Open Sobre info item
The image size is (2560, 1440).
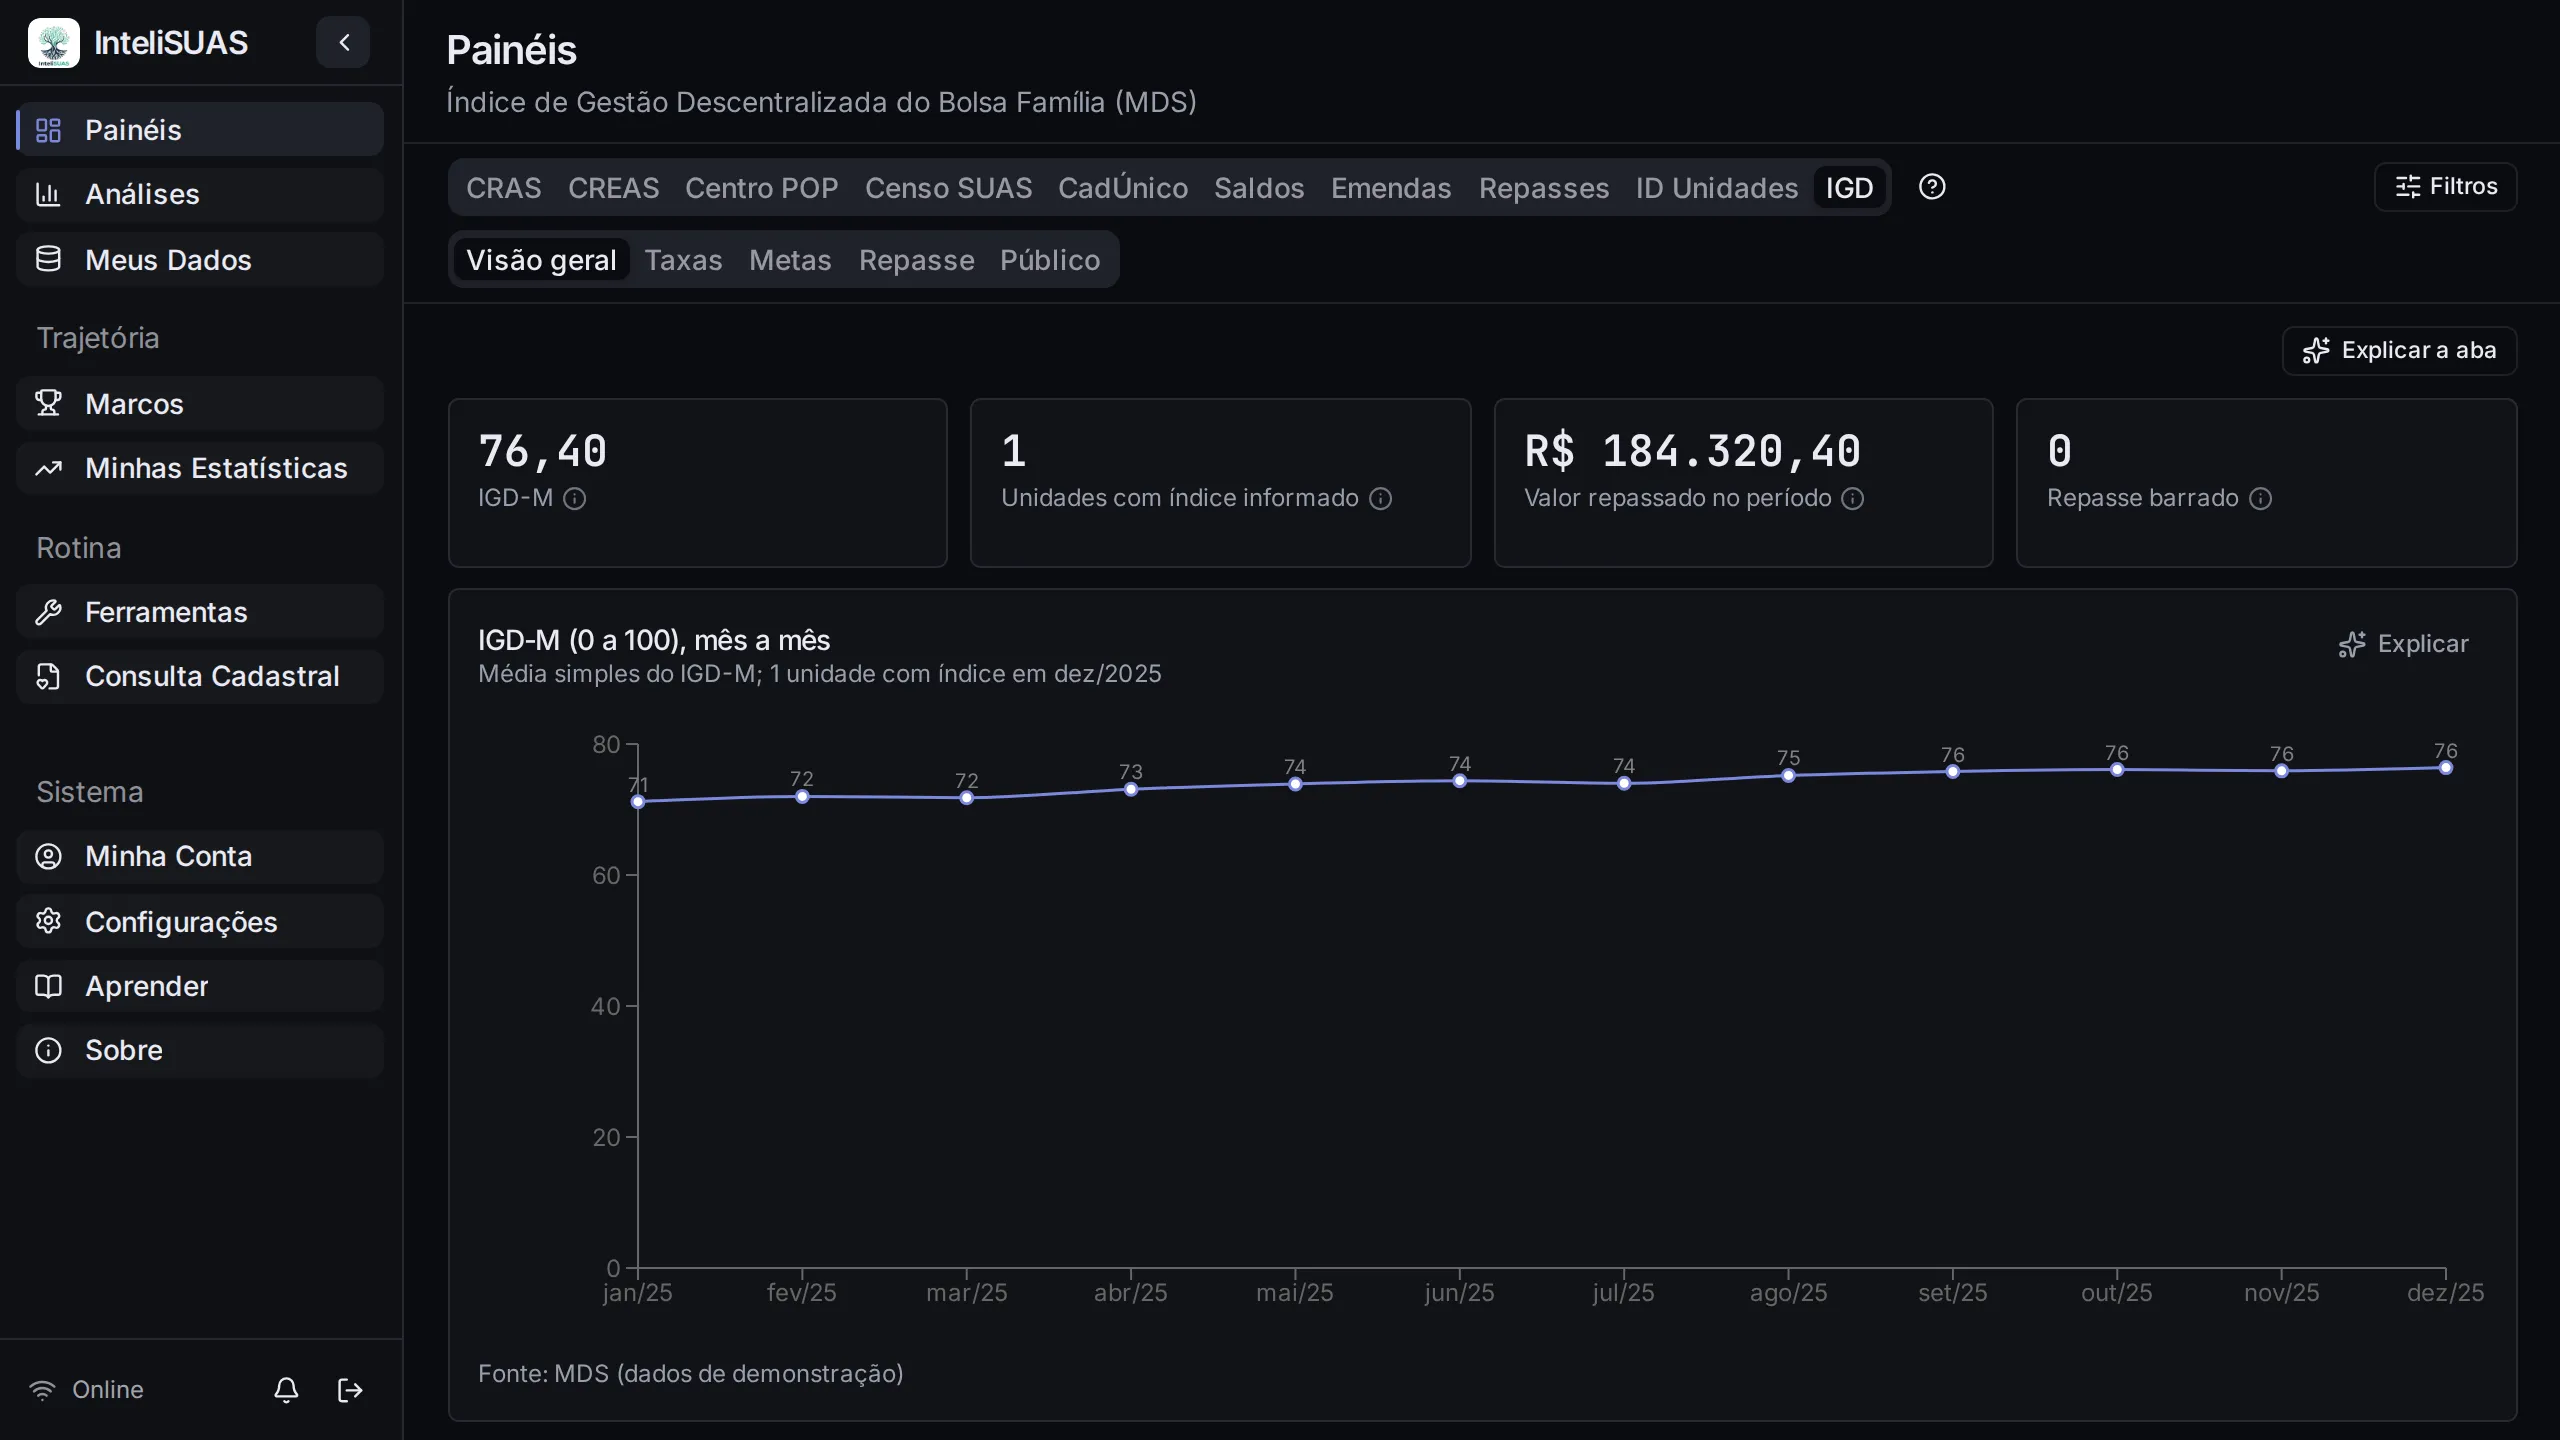(200, 1050)
